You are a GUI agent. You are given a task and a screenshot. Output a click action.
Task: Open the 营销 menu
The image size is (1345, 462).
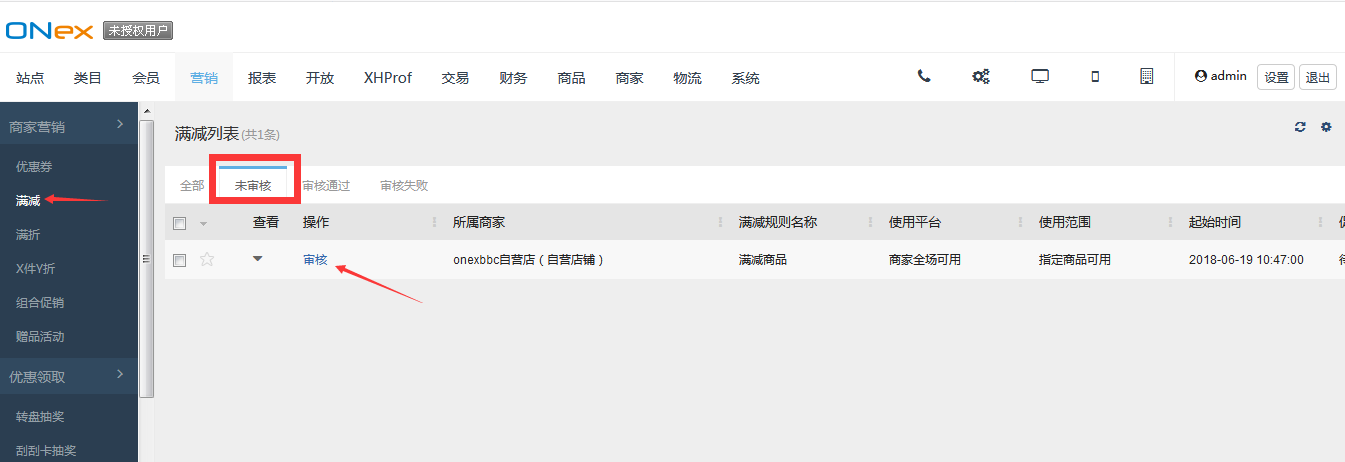[x=204, y=78]
